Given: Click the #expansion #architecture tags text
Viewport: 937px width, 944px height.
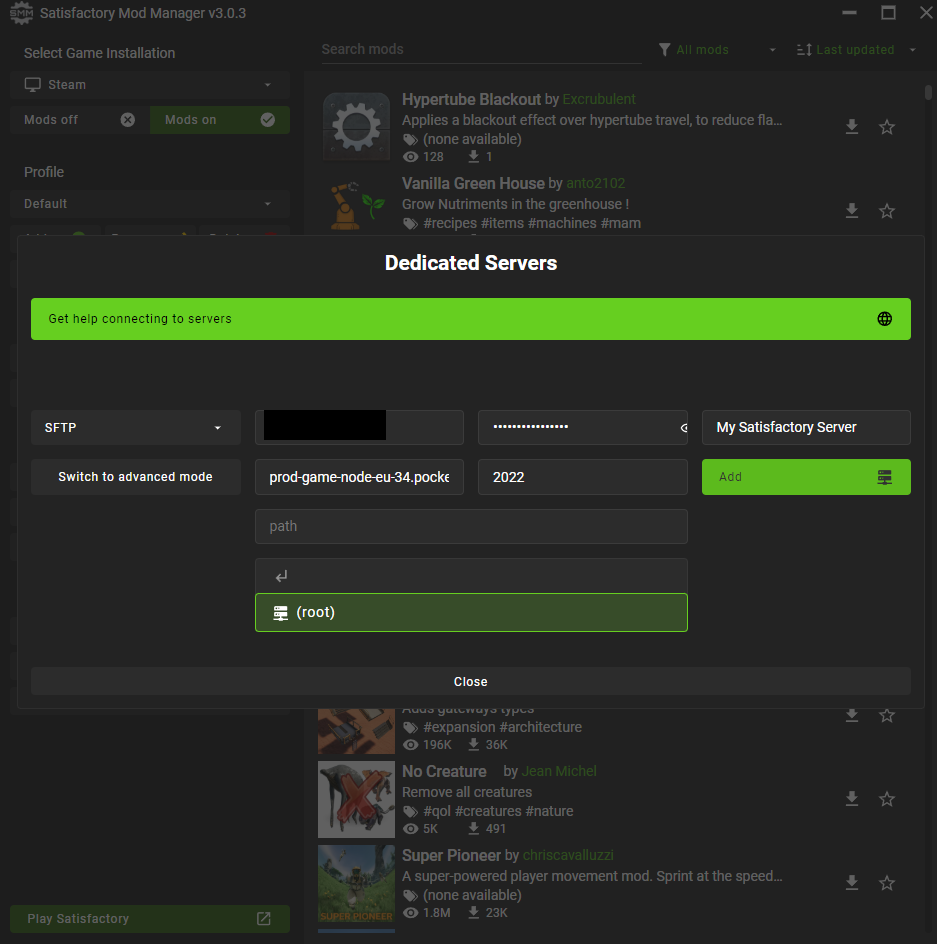Looking at the screenshot, I should pyautogui.click(x=502, y=727).
